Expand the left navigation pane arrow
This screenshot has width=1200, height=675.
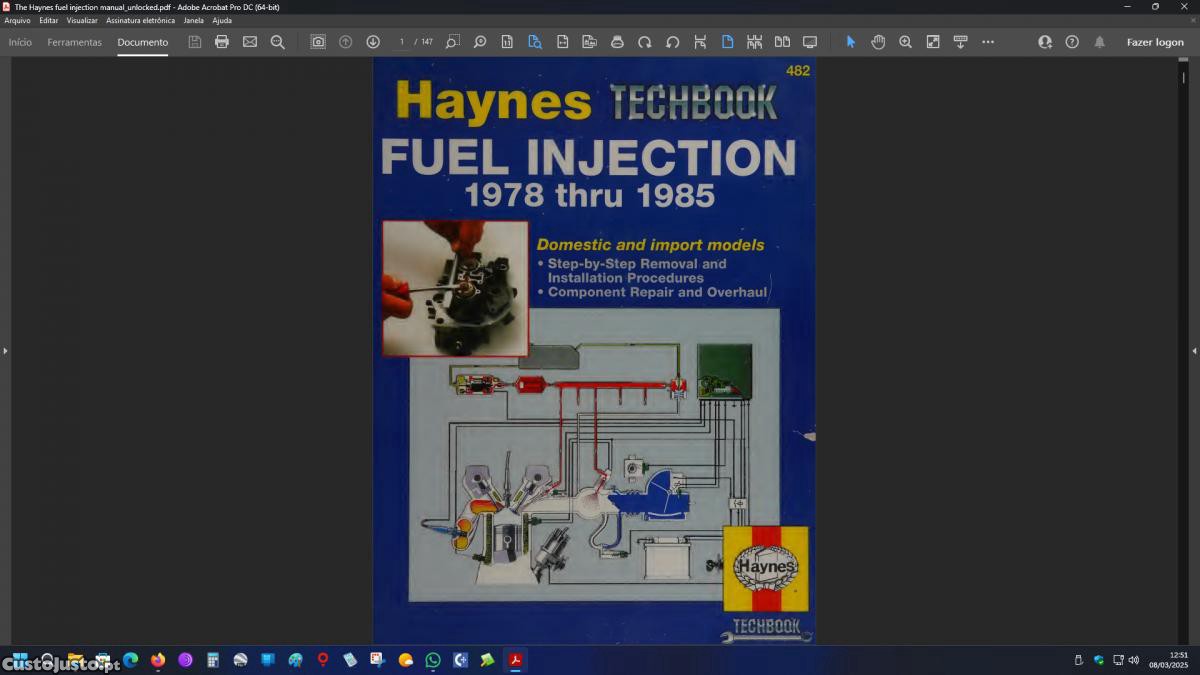[5, 351]
